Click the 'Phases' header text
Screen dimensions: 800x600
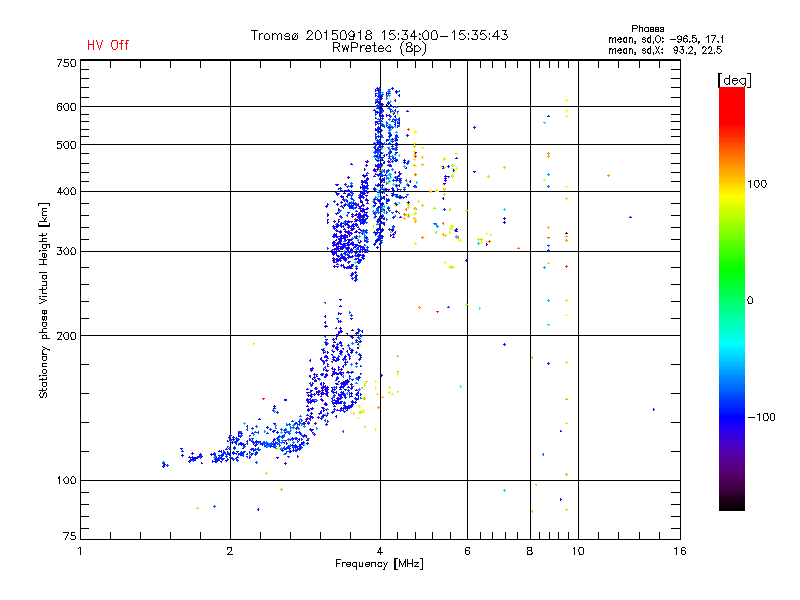[x=647, y=29]
